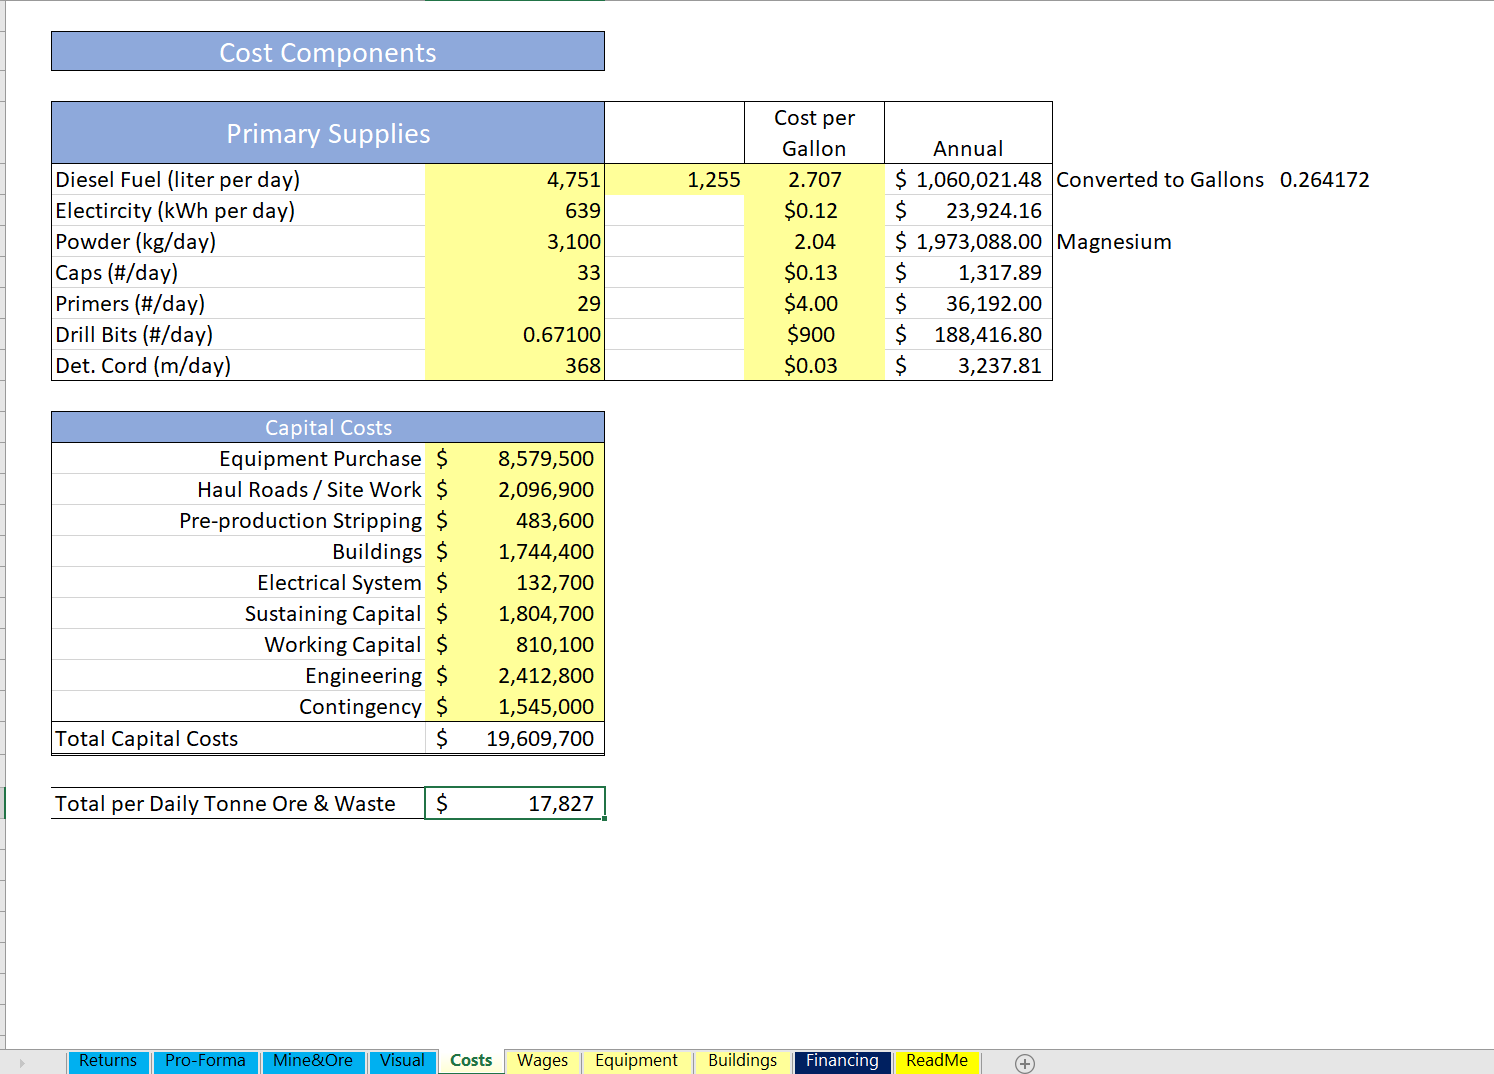Select the Total per Daily Tonne value

click(x=515, y=802)
